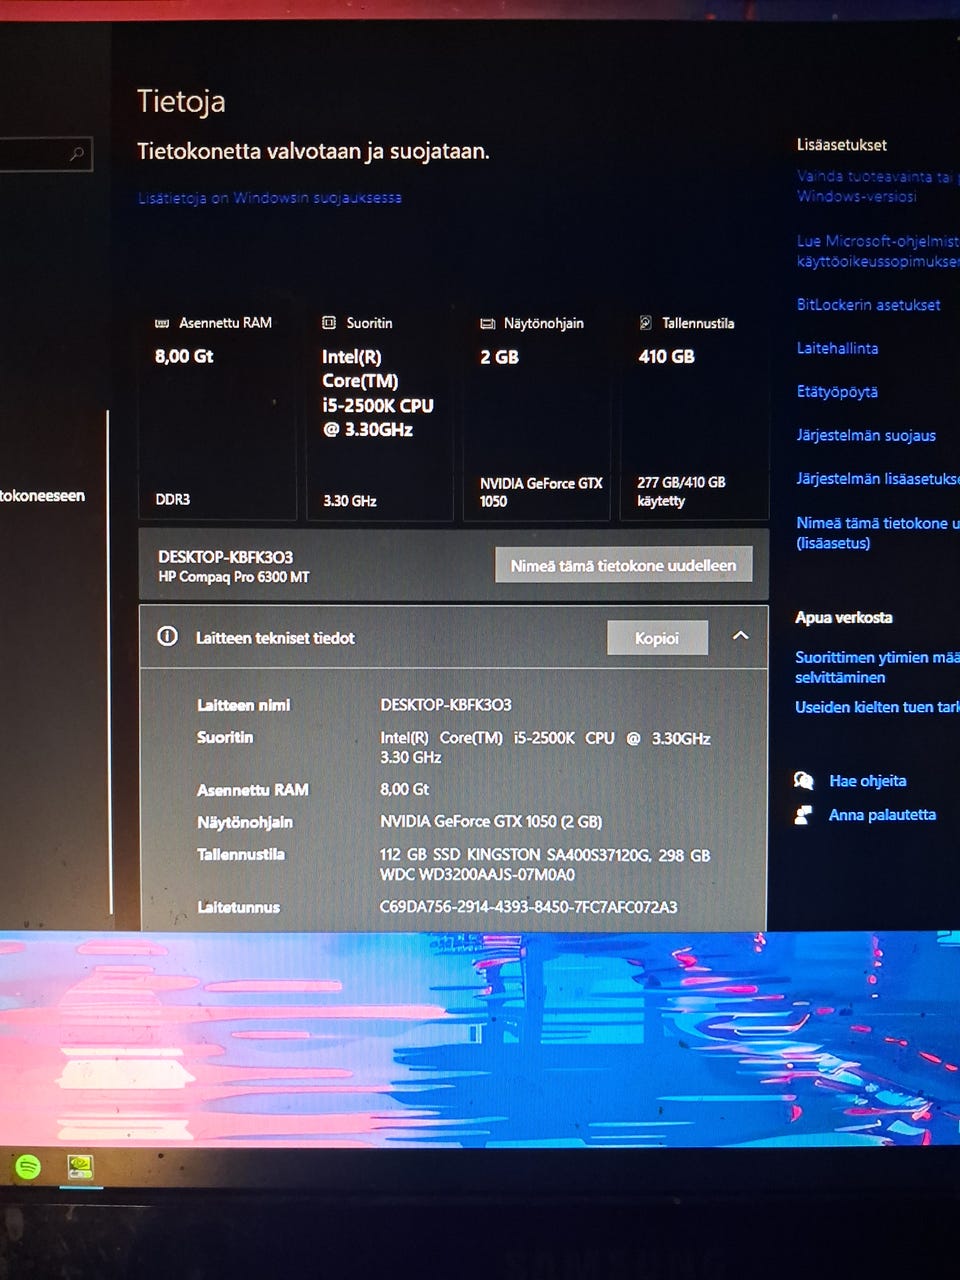Click the info icon beside Laitteen tekniset tiedot
This screenshot has width=960, height=1280.
(168, 637)
